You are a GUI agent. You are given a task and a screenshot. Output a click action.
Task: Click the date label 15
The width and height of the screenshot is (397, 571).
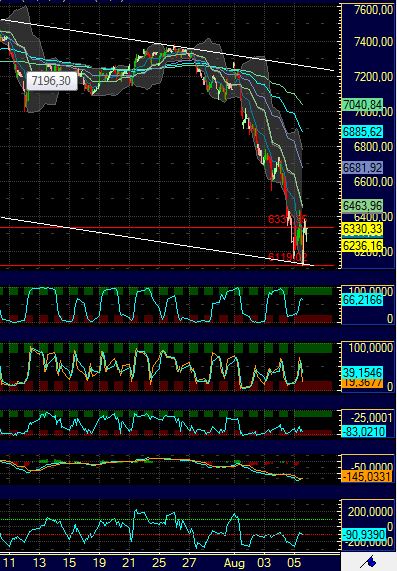click(69, 563)
